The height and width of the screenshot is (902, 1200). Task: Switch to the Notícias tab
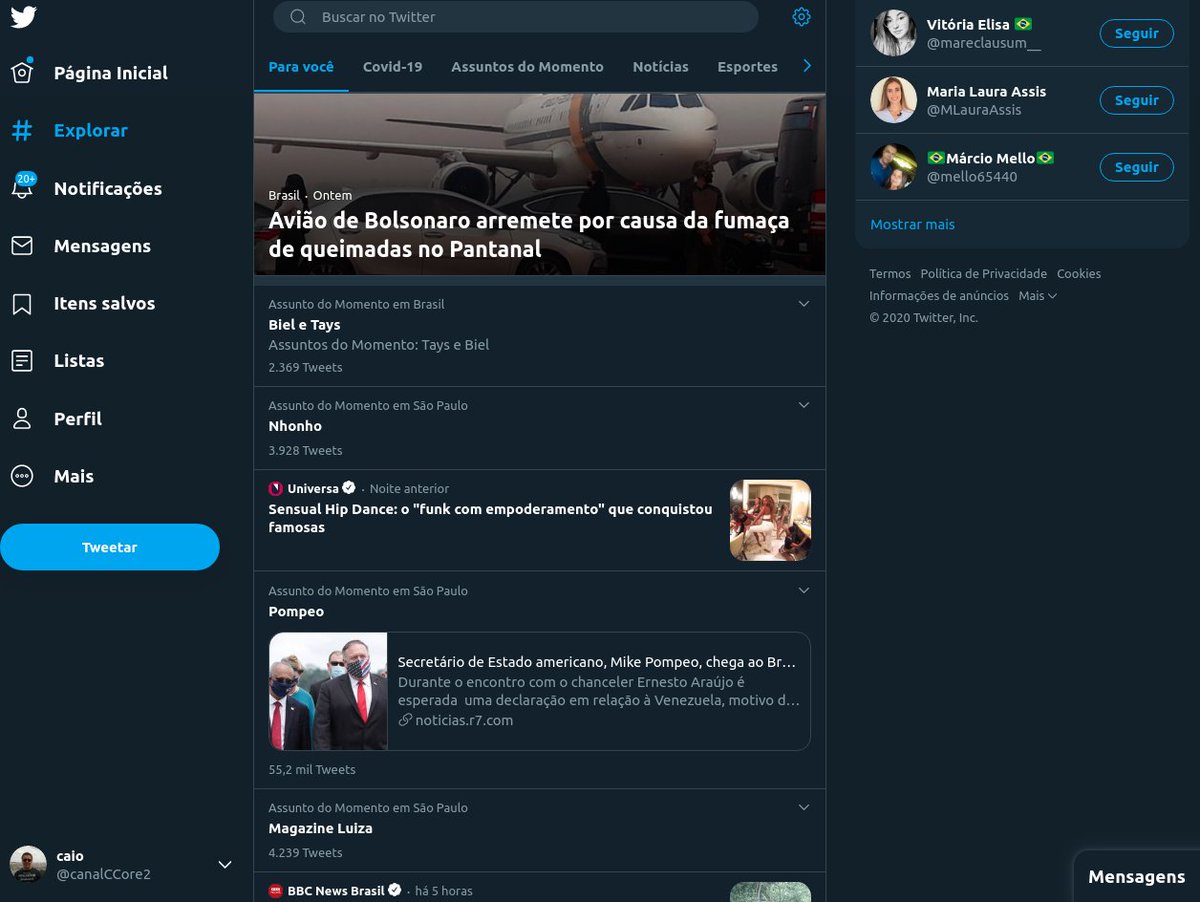[x=660, y=66]
